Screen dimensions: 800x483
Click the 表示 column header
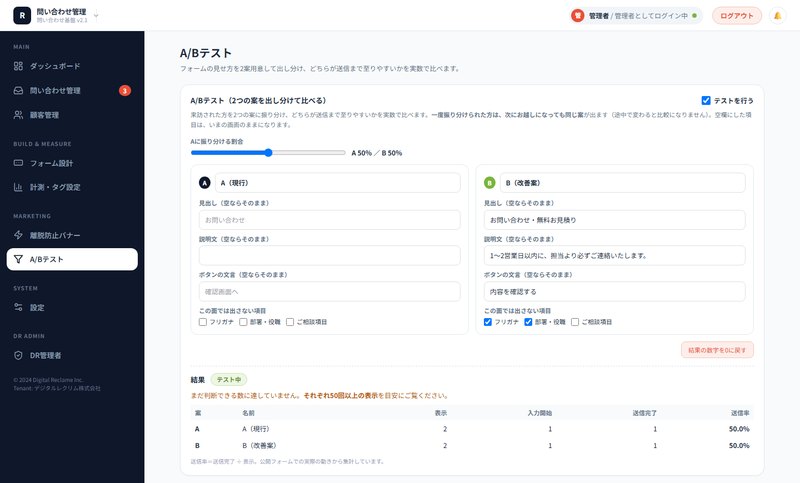441,413
